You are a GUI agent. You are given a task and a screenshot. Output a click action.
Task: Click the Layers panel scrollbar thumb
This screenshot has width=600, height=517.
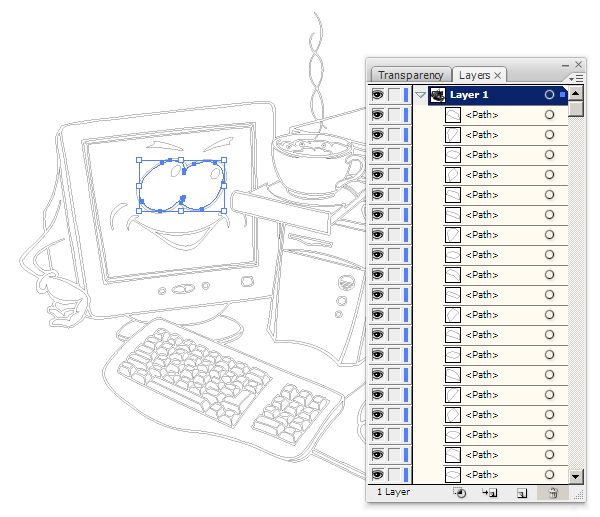coord(576,108)
